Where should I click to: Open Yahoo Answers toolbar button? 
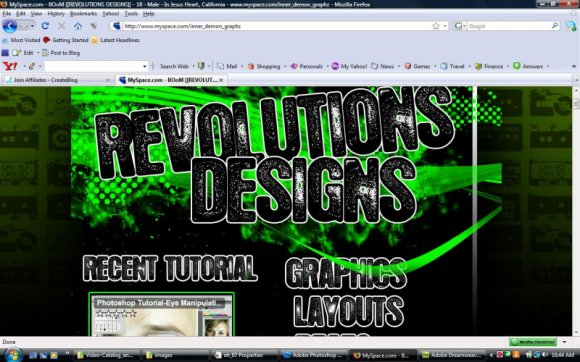[x=528, y=66]
